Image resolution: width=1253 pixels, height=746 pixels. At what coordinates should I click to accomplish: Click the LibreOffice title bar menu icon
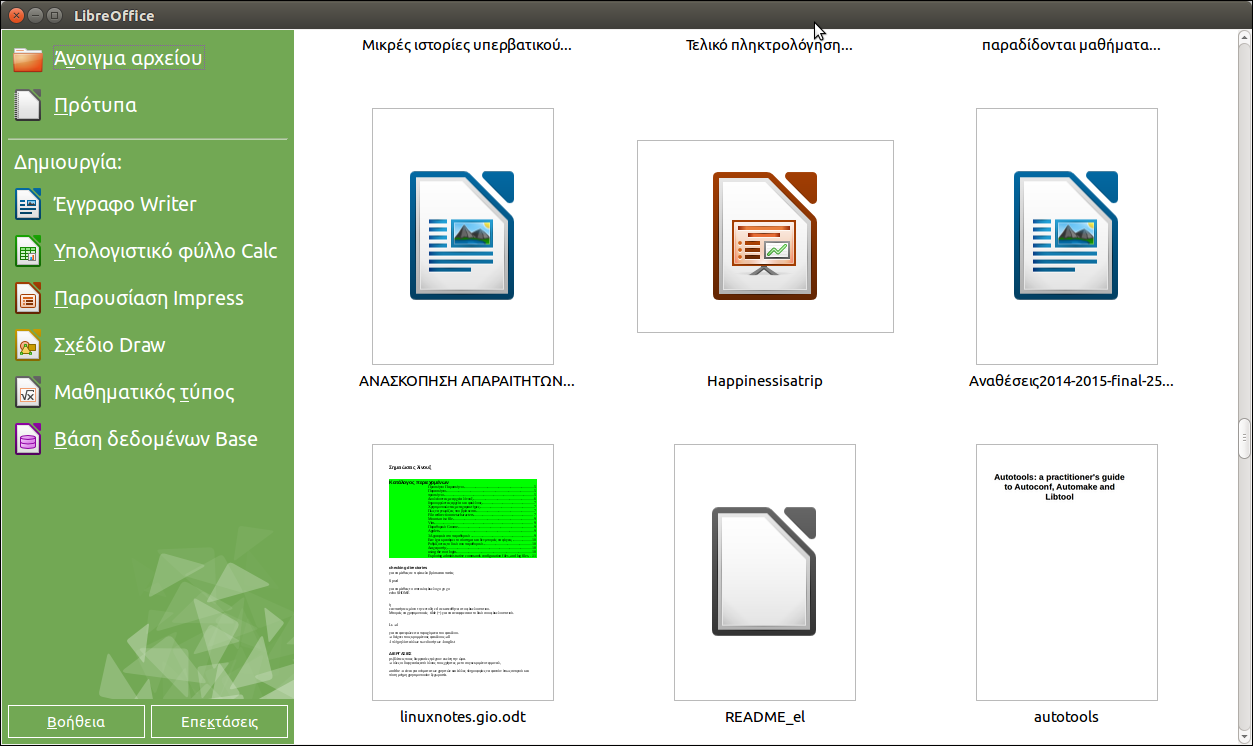[x=14, y=15]
